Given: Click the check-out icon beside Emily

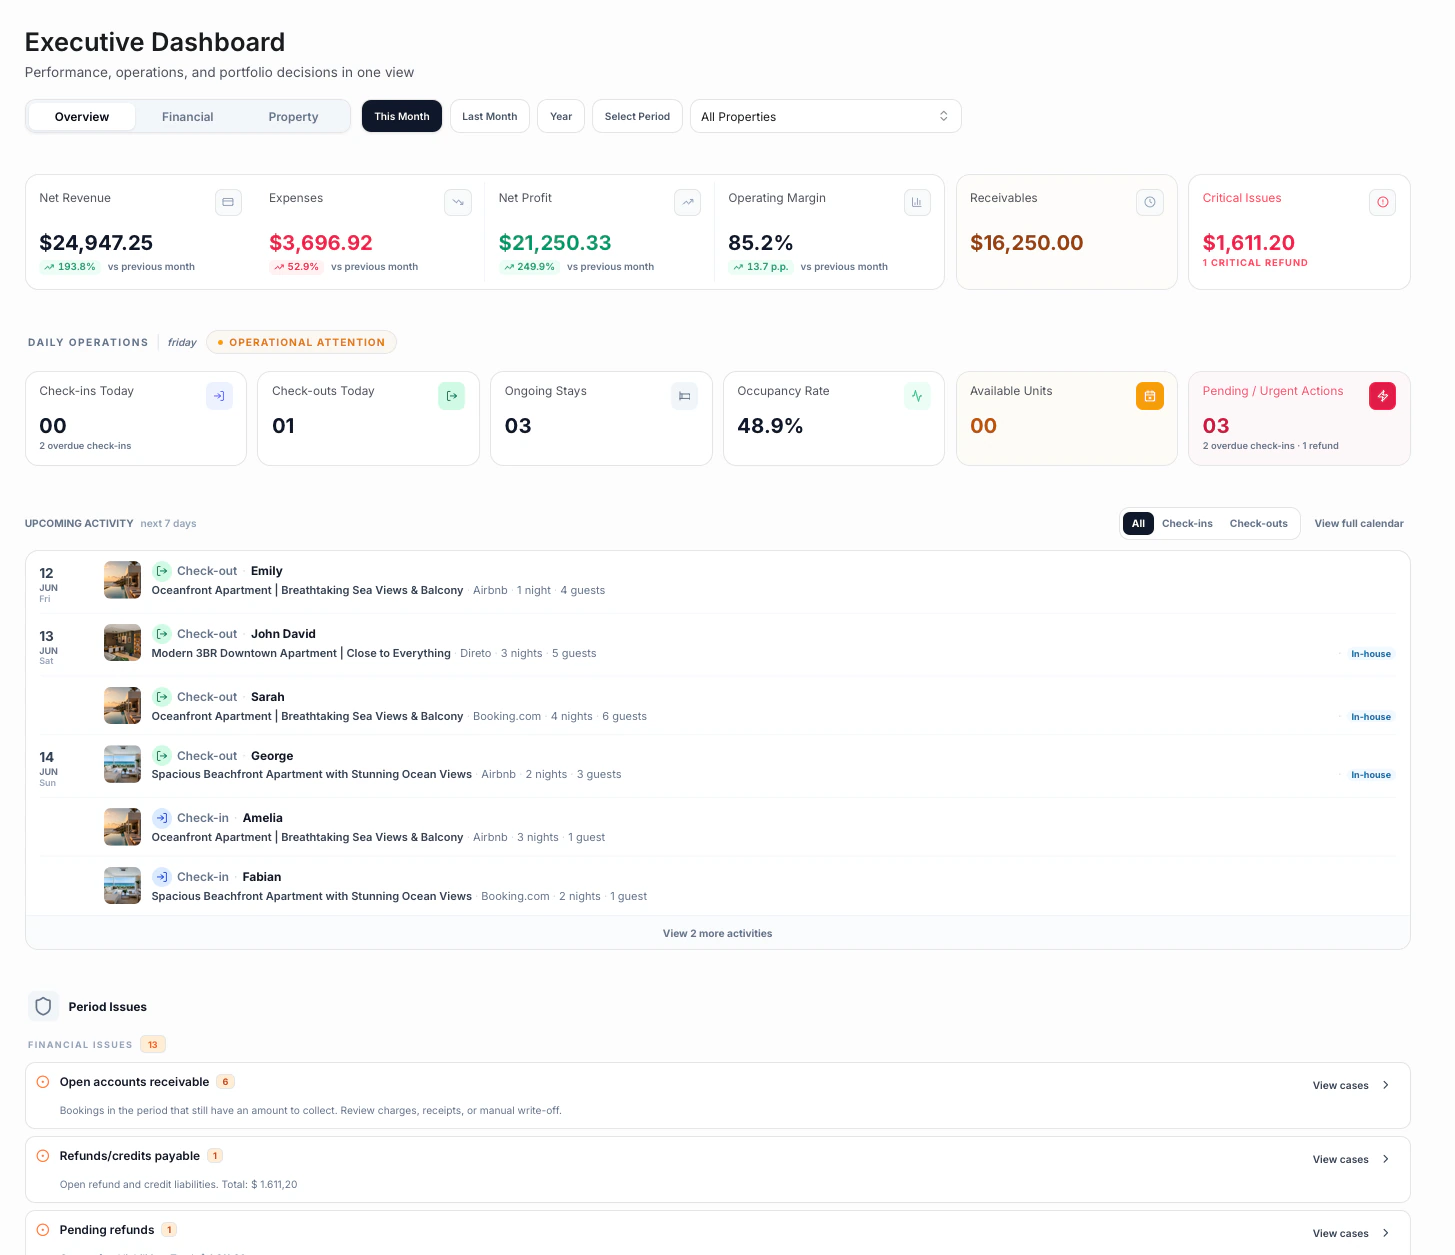Looking at the screenshot, I should pyautogui.click(x=162, y=571).
